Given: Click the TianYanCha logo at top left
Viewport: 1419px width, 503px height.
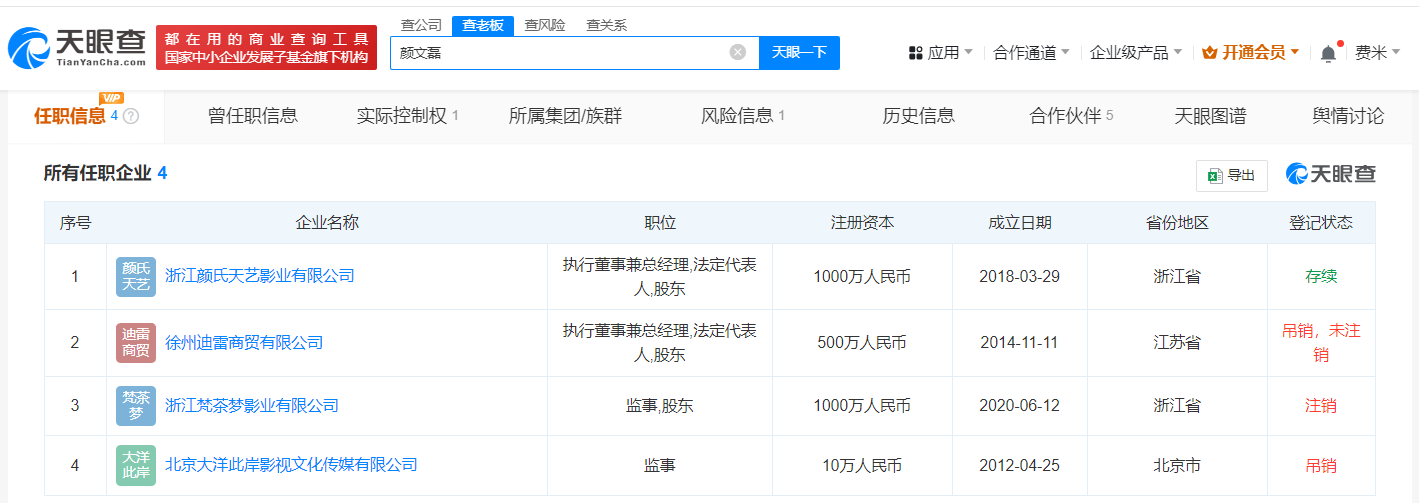Looking at the screenshot, I should [x=76, y=47].
